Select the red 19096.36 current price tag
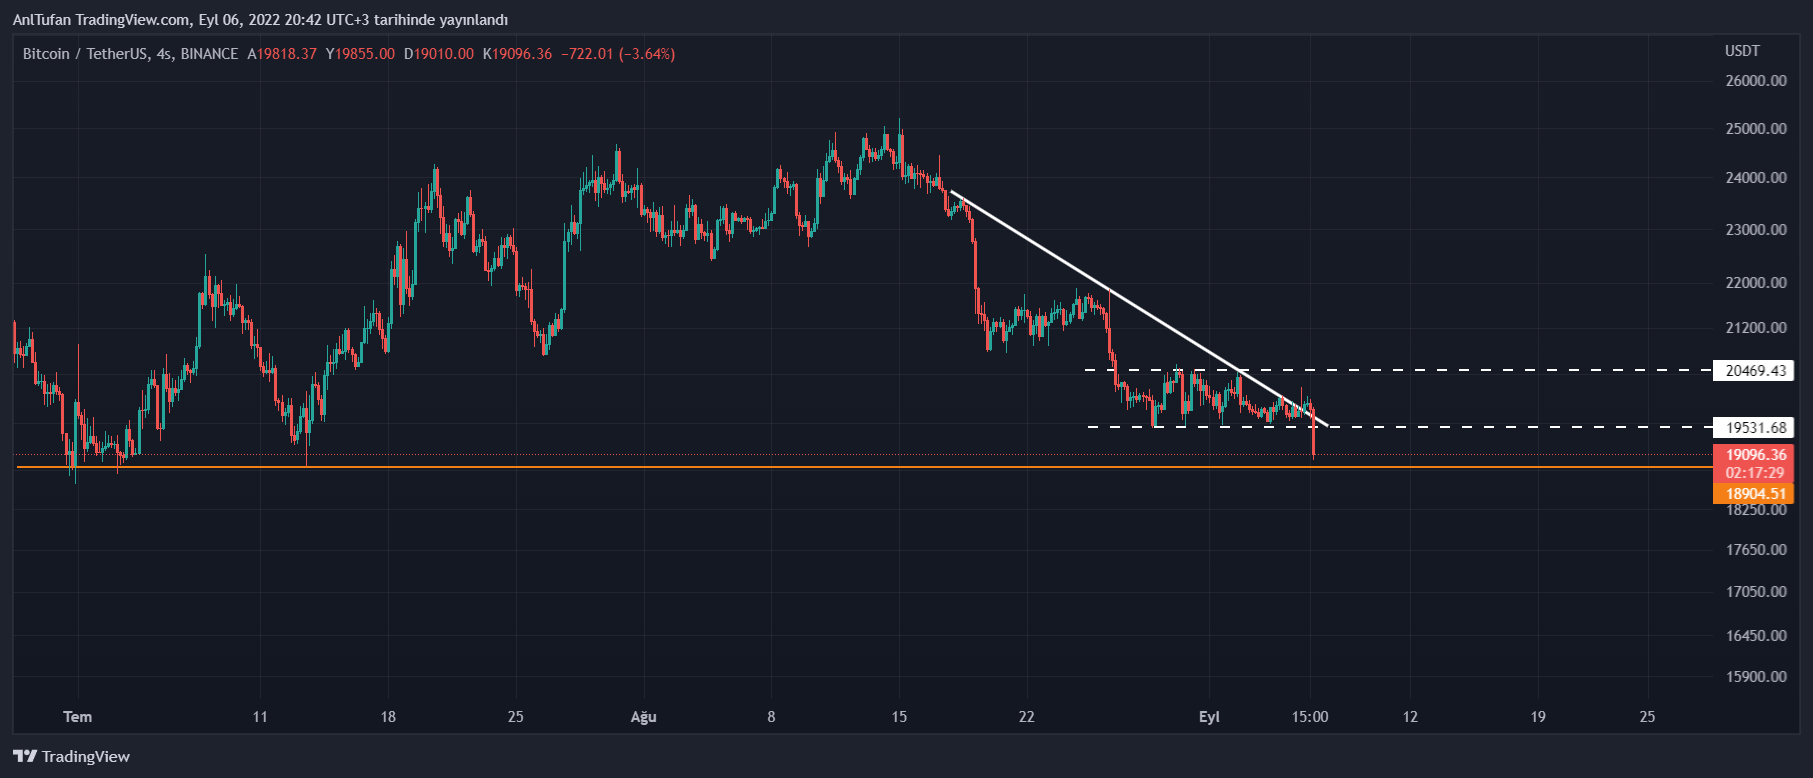This screenshot has height=778, width=1813. click(1755, 455)
